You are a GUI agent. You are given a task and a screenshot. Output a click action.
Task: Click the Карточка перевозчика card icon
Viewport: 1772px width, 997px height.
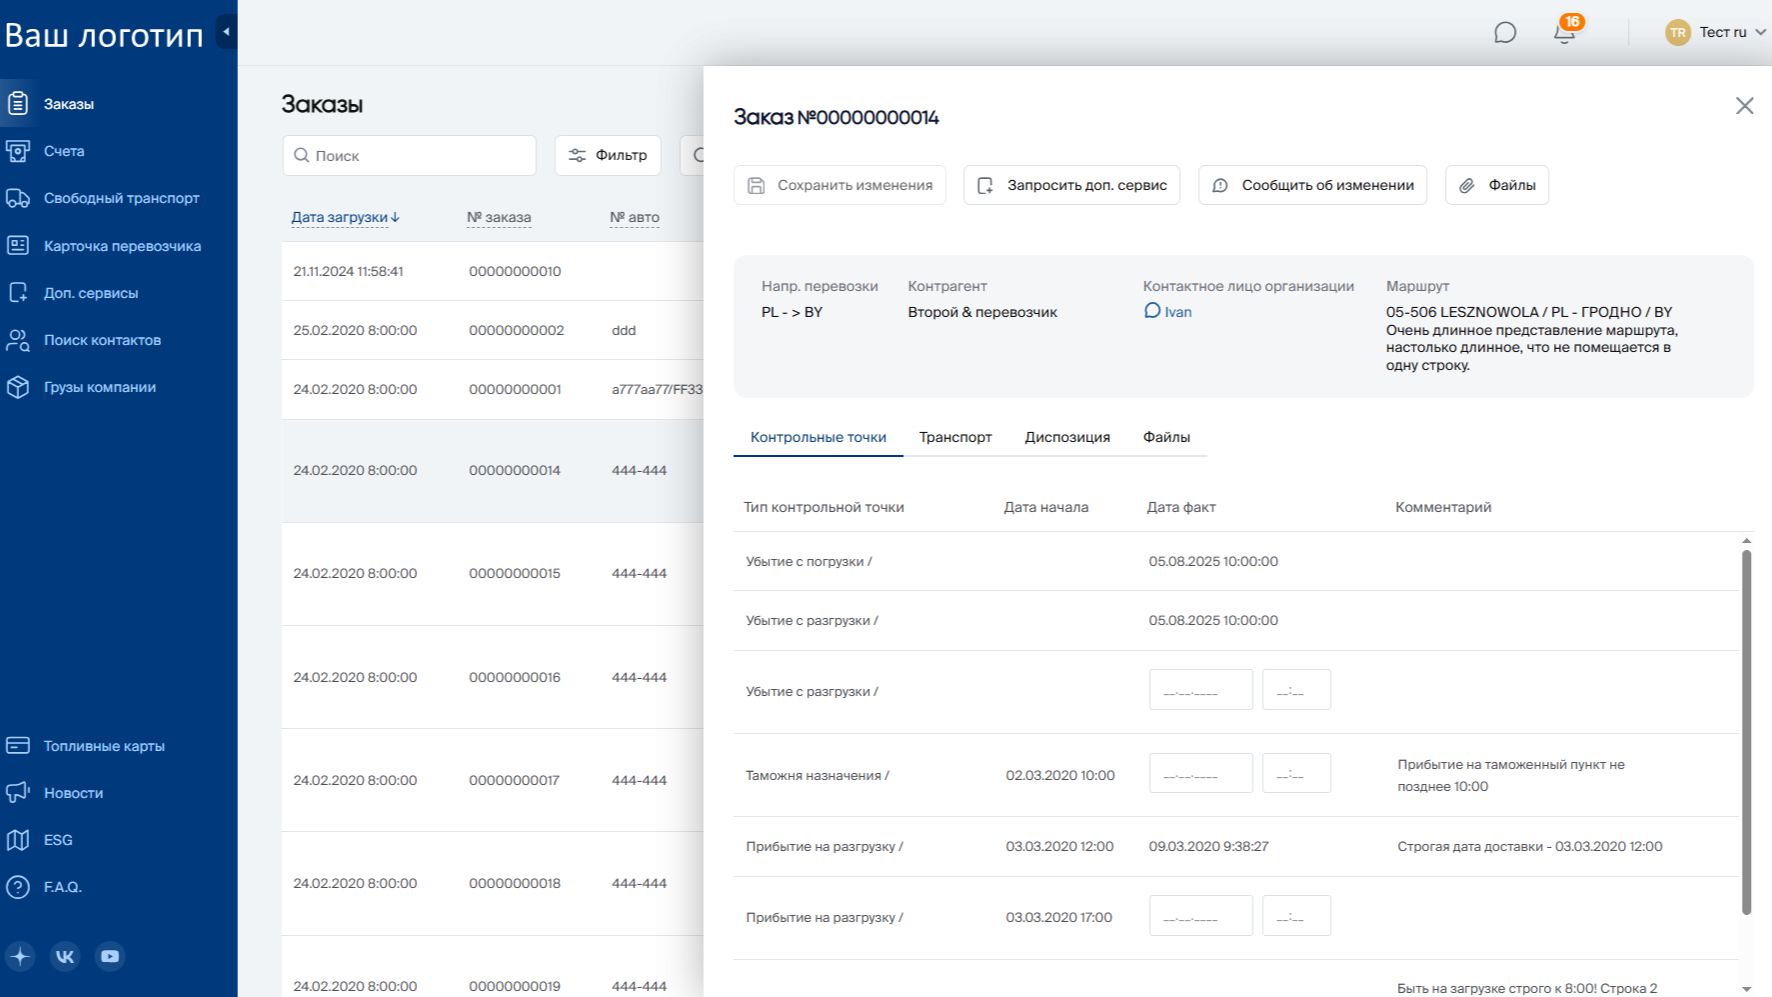tap(18, 245)
